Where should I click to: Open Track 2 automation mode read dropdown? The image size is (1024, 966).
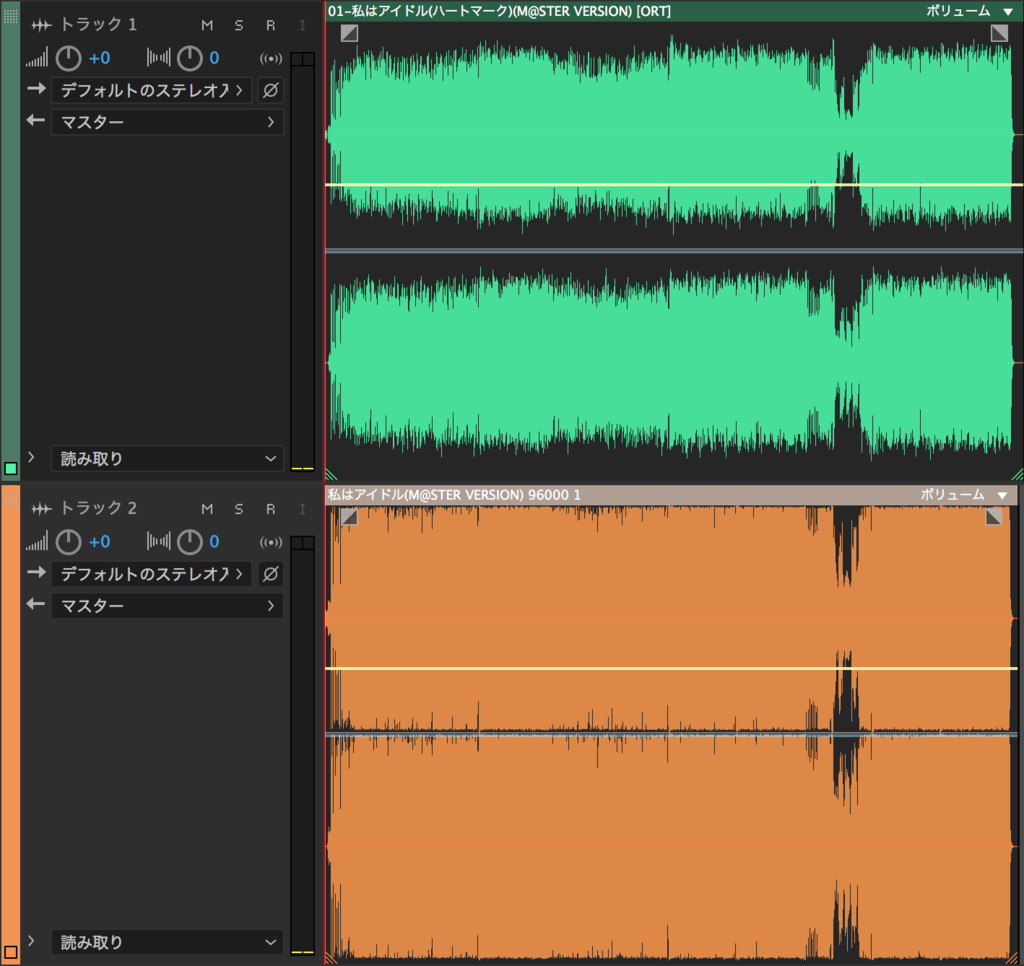click(x=167, y=942)
